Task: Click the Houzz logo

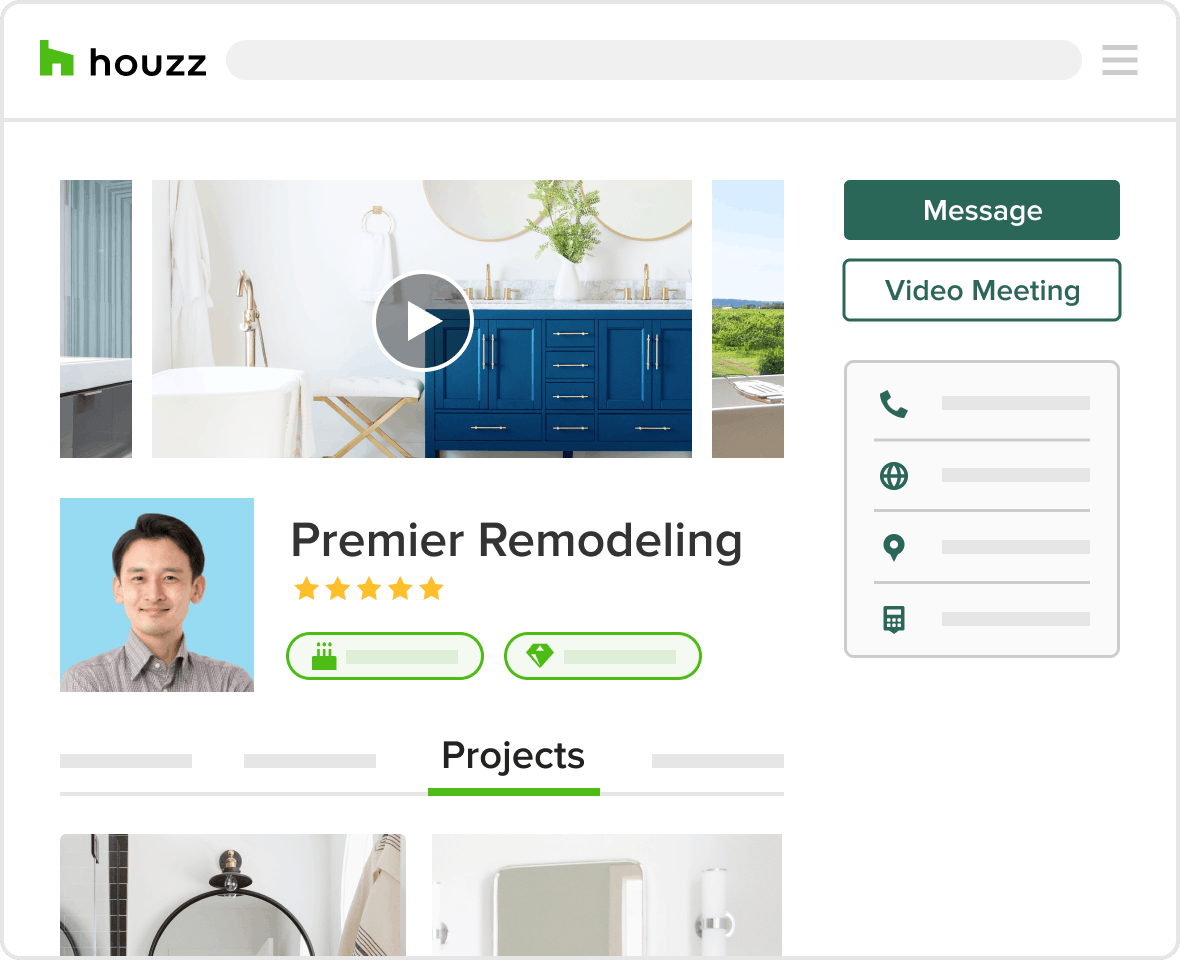Action: tap(123, 59)
